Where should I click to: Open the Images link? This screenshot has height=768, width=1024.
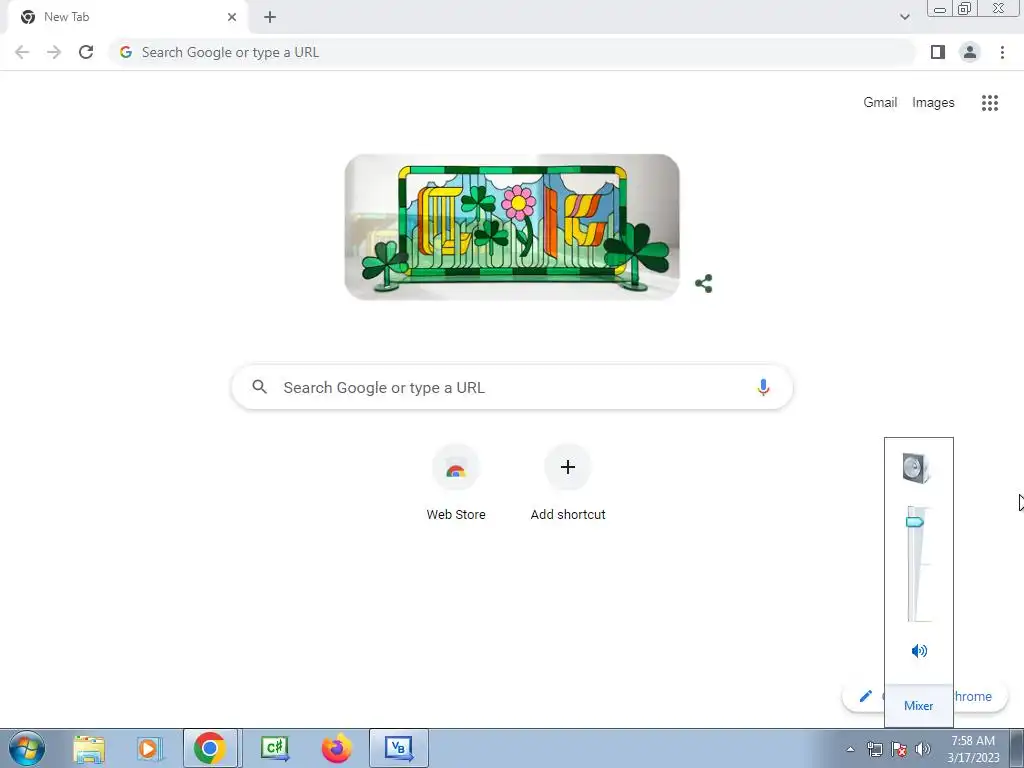pyautogui.click(x=933, y=103)
